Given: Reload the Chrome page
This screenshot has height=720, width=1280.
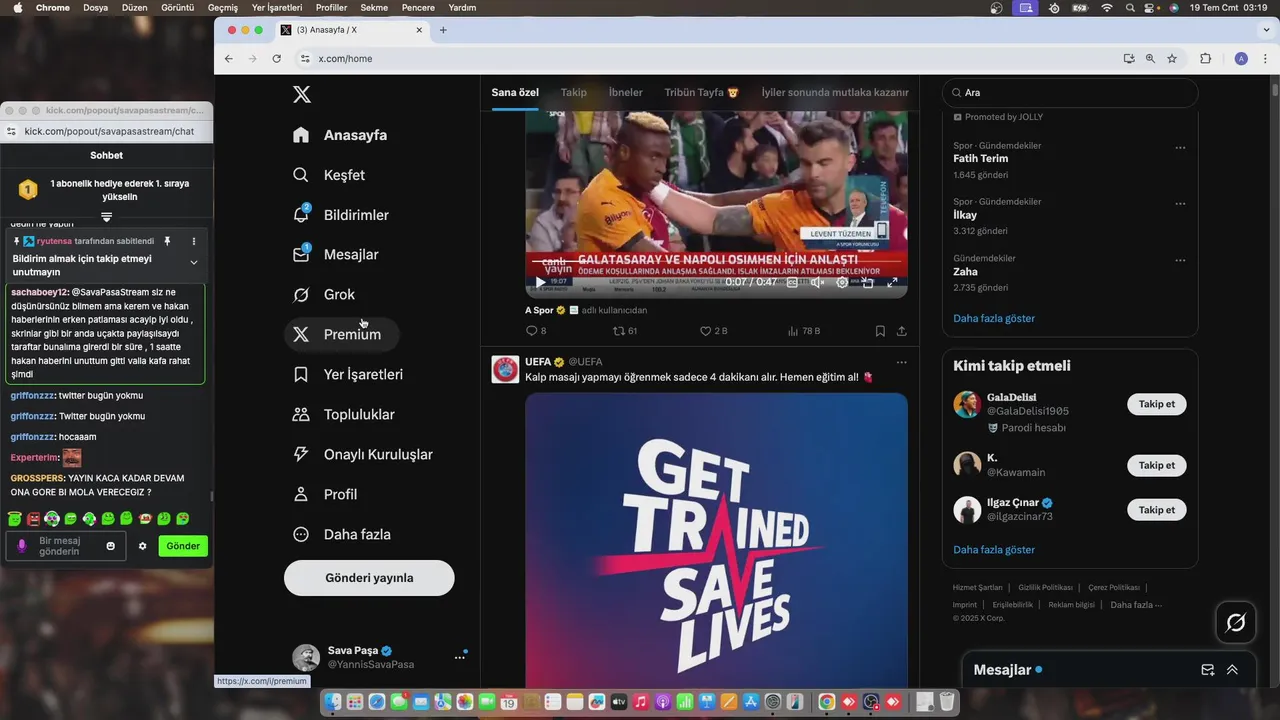Looking at the screenshot, I should (277, 59).
